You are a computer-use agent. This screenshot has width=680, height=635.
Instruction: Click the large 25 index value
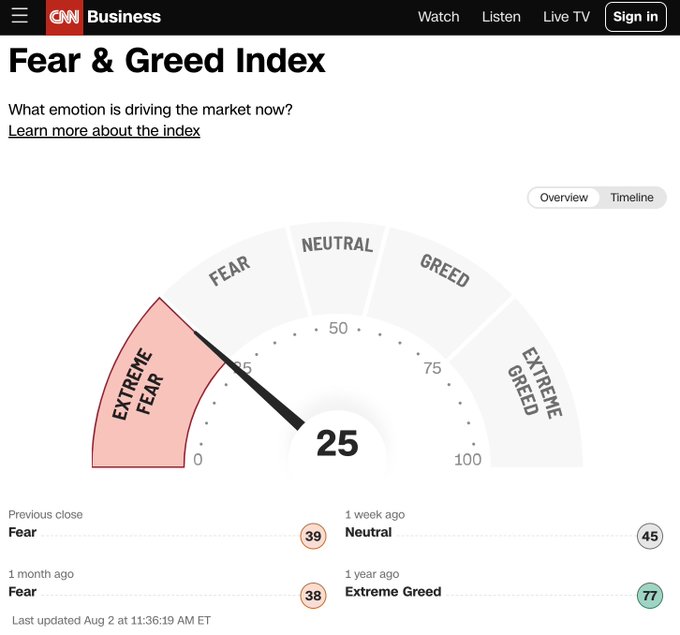pos(337,443)
